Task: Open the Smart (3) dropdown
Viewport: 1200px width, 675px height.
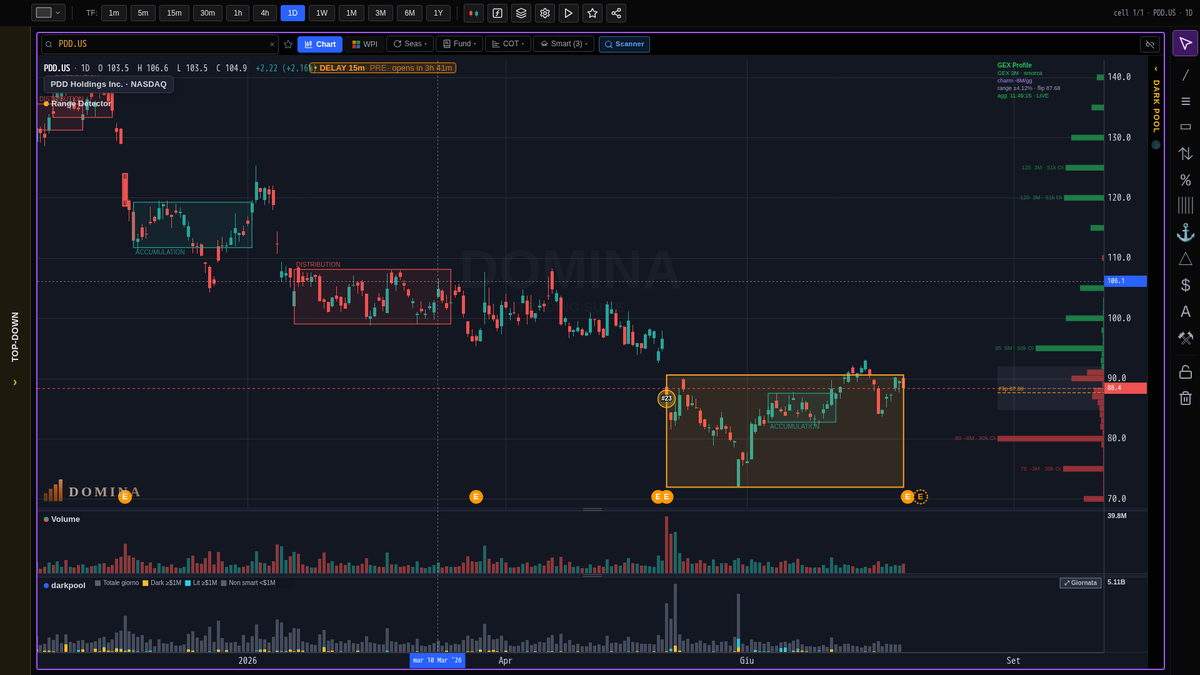Action: 564,44
